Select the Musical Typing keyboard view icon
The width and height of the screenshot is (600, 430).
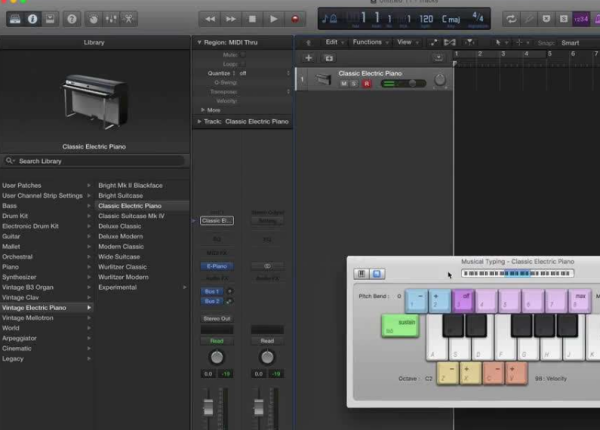pyautogui.click(x=377, y=274)
